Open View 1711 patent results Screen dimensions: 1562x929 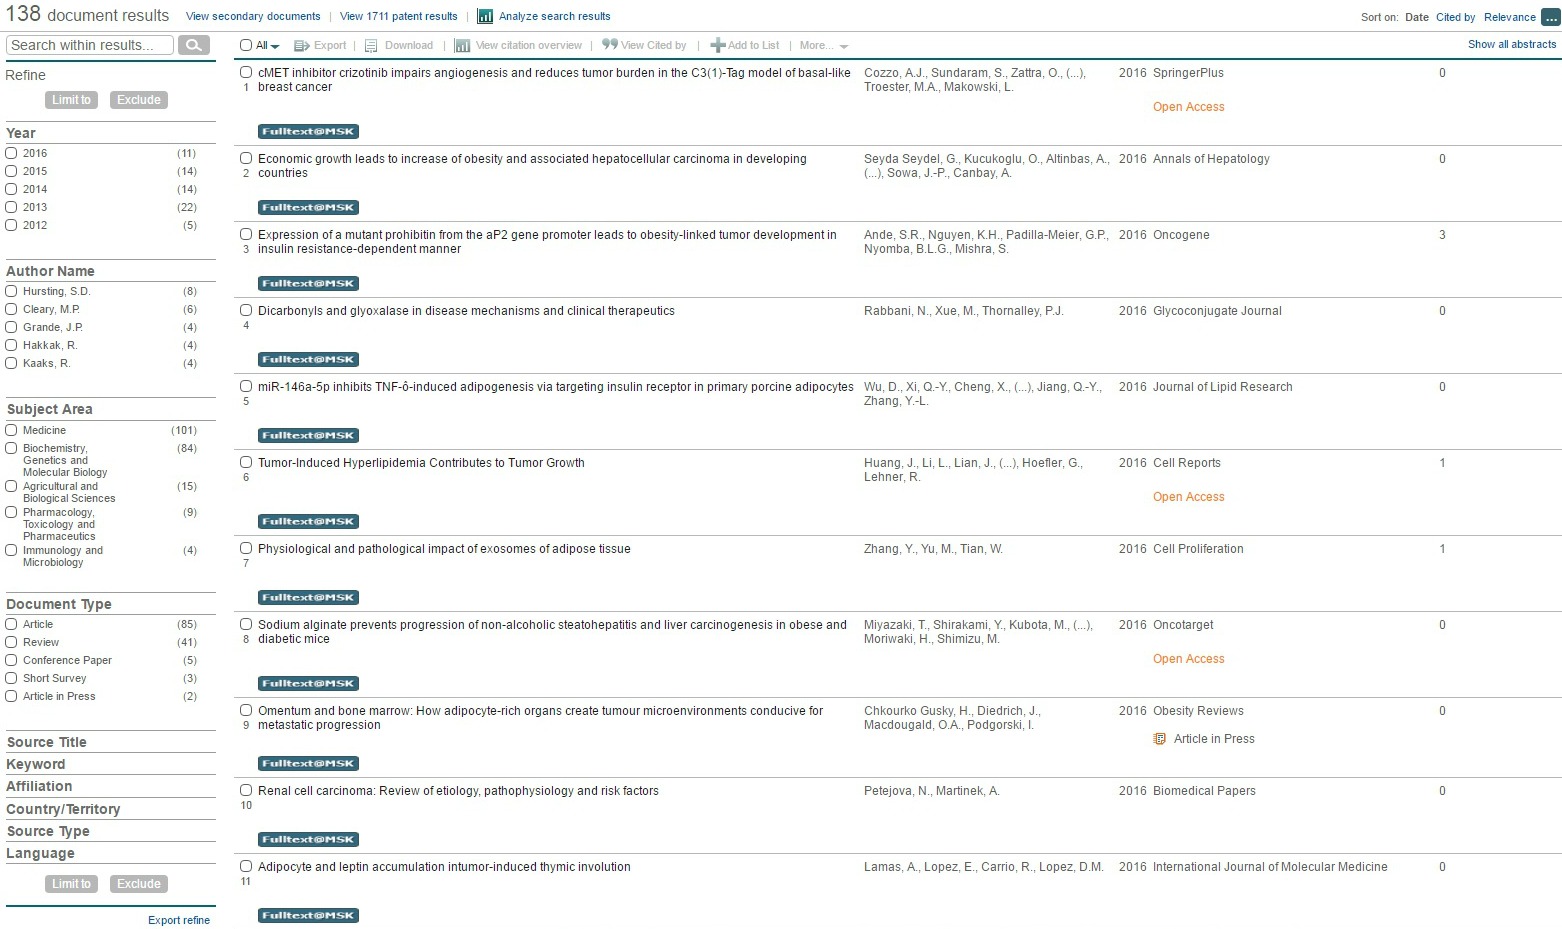point(398,16)
